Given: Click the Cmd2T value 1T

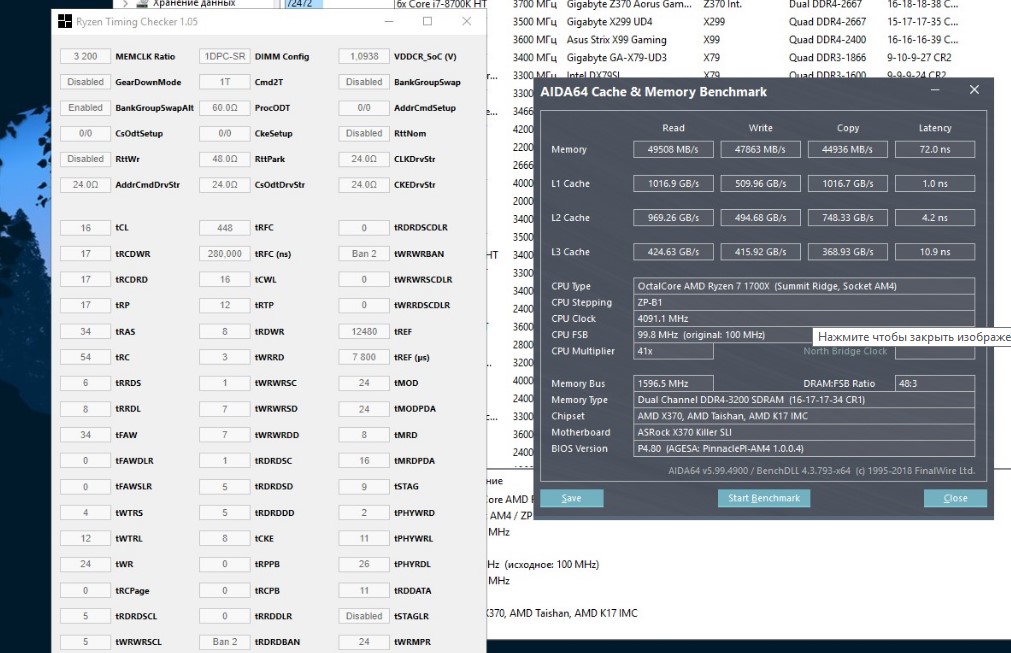Looking at the screenshot, I should [224, 82].
